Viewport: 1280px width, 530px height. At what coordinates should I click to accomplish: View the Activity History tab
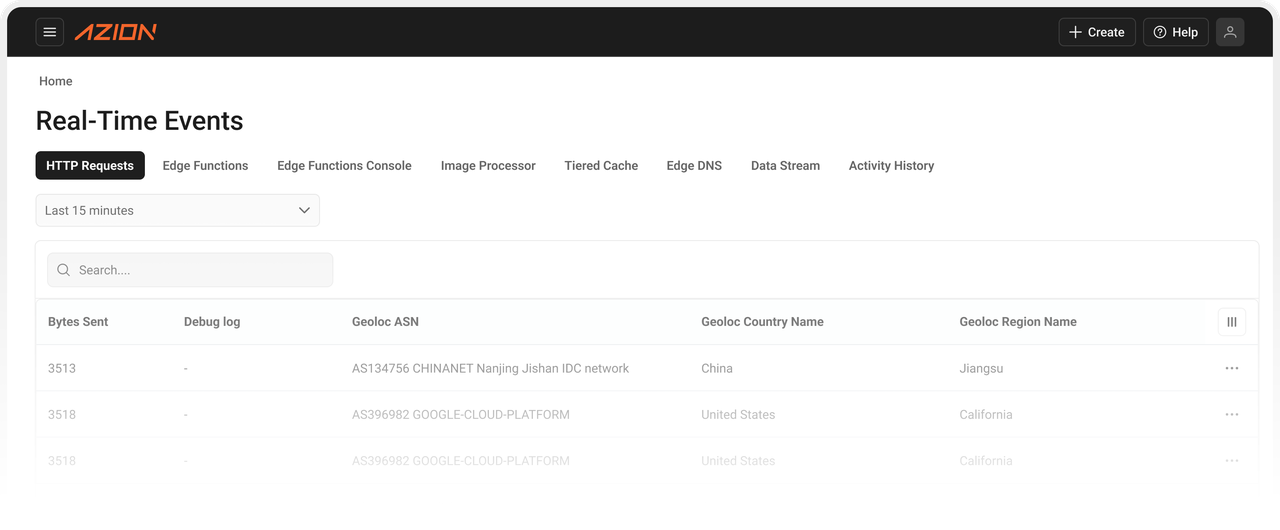coord(891,166)
